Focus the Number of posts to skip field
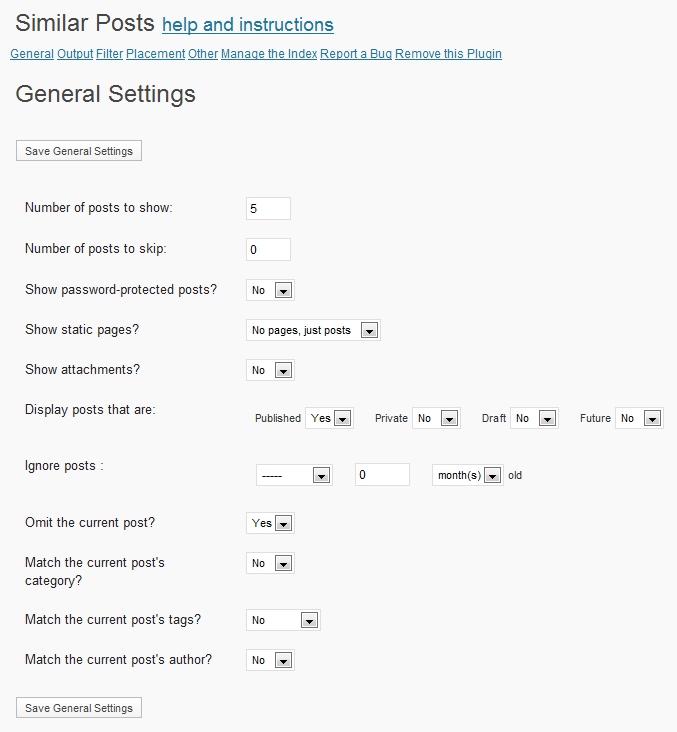 pos(268,249)
